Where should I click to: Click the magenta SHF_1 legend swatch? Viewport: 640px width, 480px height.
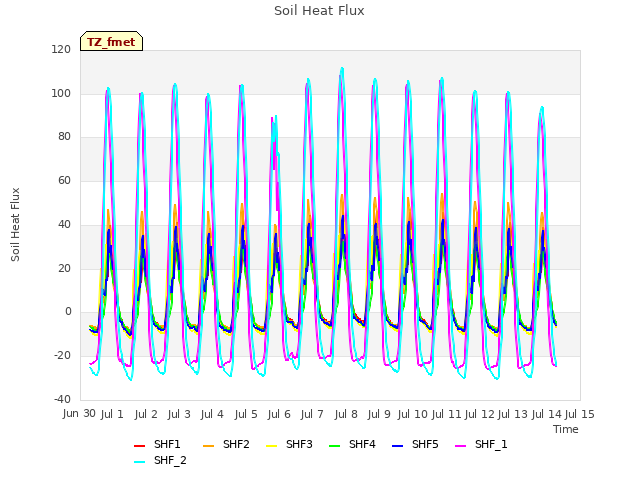460,445
